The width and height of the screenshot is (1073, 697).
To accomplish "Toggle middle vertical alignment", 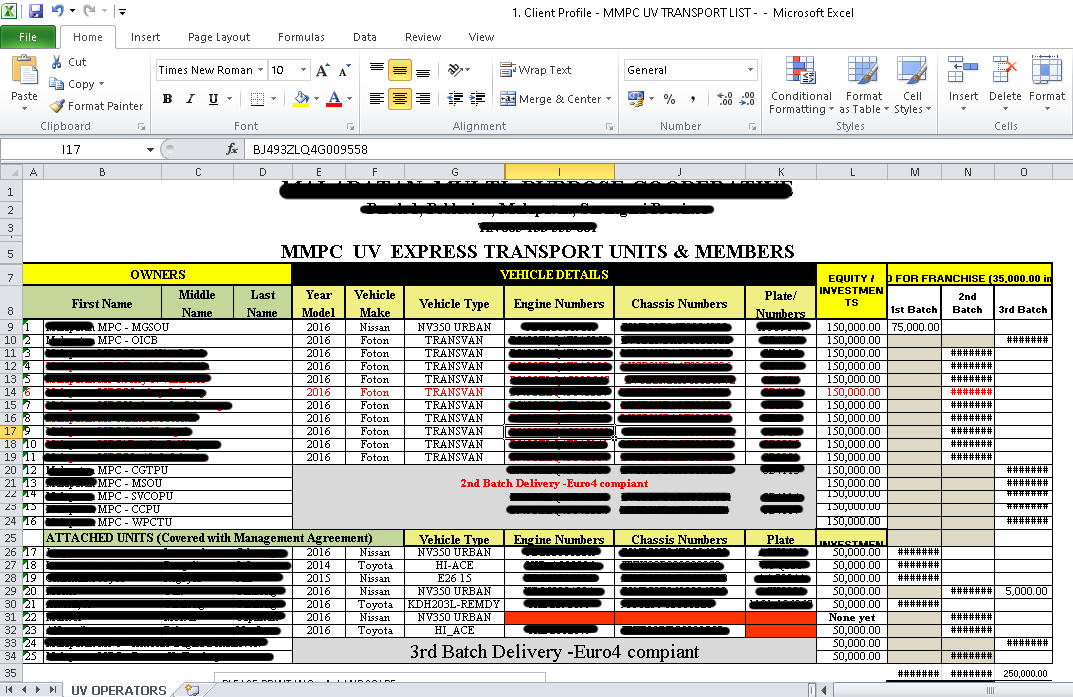I will coord(400,70).
